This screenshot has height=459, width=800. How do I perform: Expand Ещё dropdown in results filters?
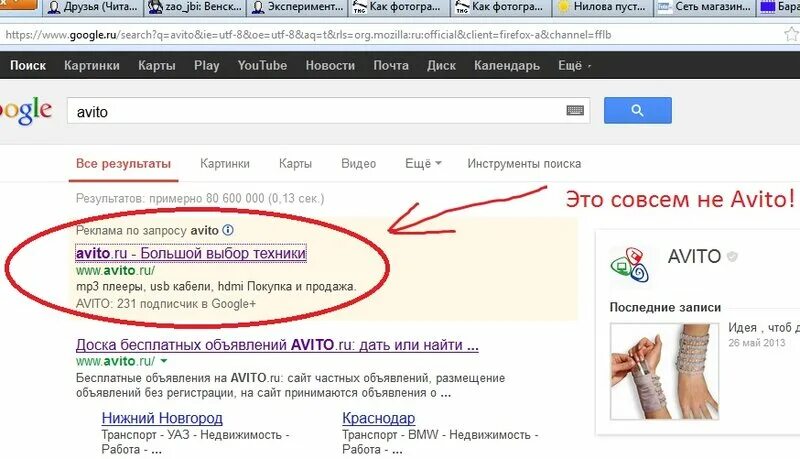pyautogui.click(x=423, y=164)
